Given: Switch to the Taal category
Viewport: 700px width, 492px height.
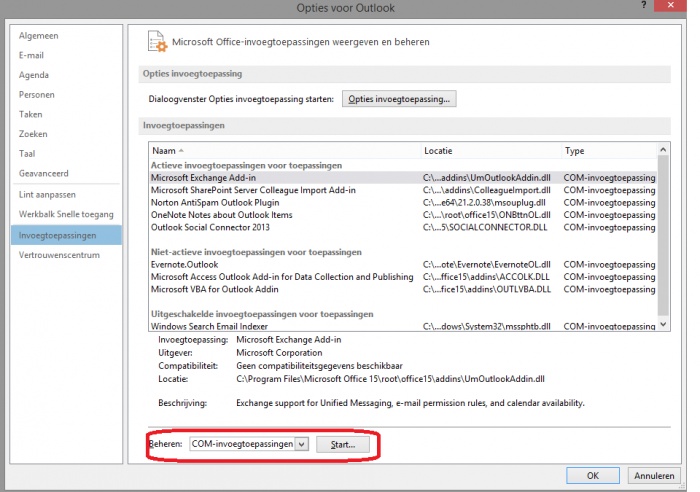Looking at the screenshot, I should (27, 154).
